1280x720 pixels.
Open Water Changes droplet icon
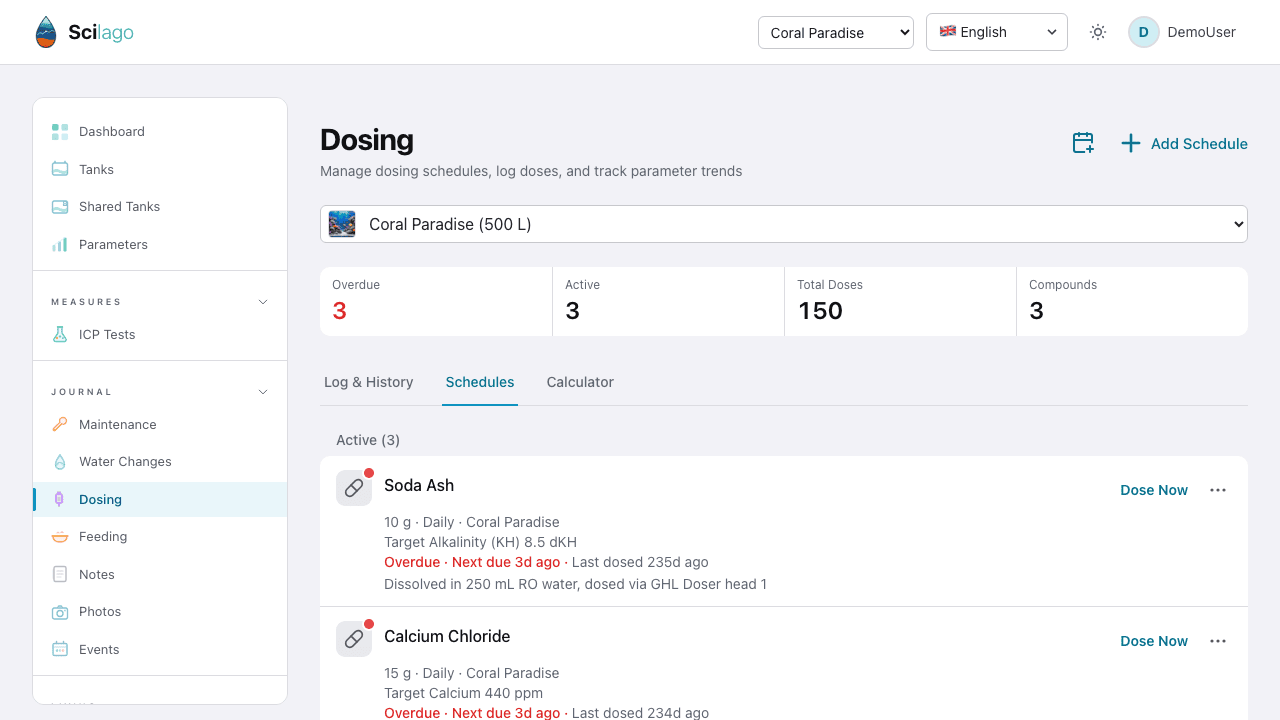coord(60,462)
